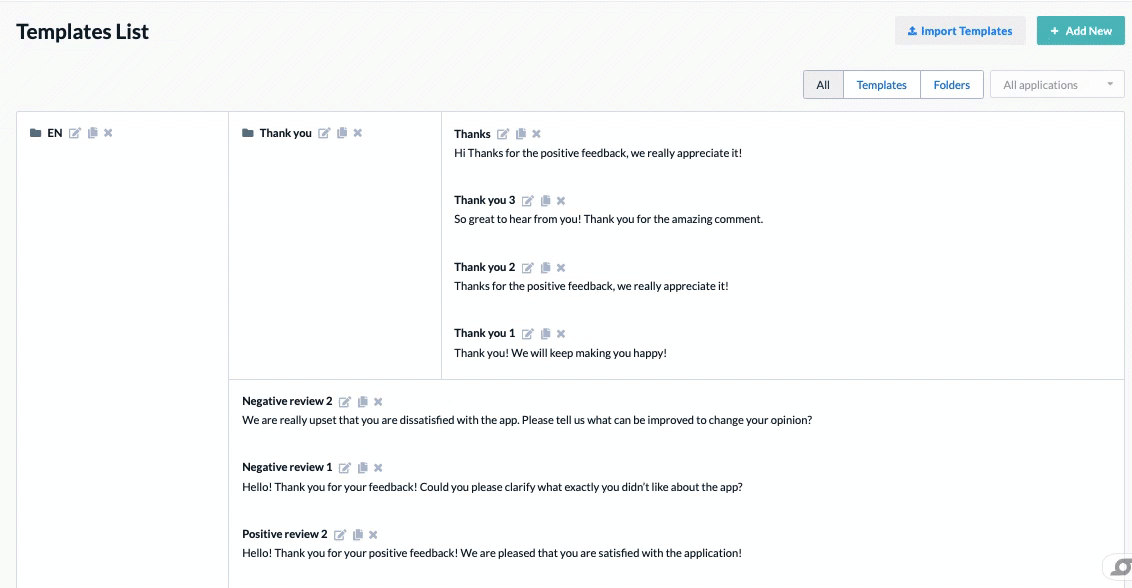
Task: Delete the Thank you 2 template
Action: (x=561, y=268)
